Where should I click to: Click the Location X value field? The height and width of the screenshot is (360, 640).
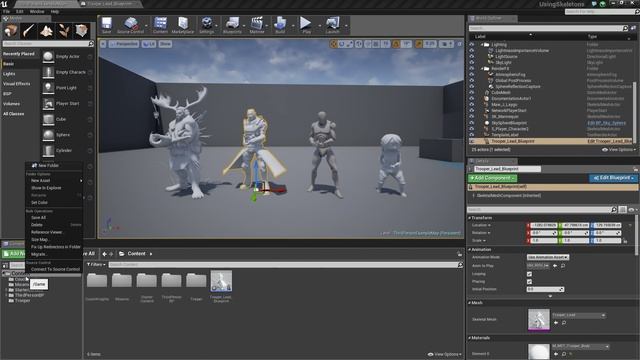(543, 225)
